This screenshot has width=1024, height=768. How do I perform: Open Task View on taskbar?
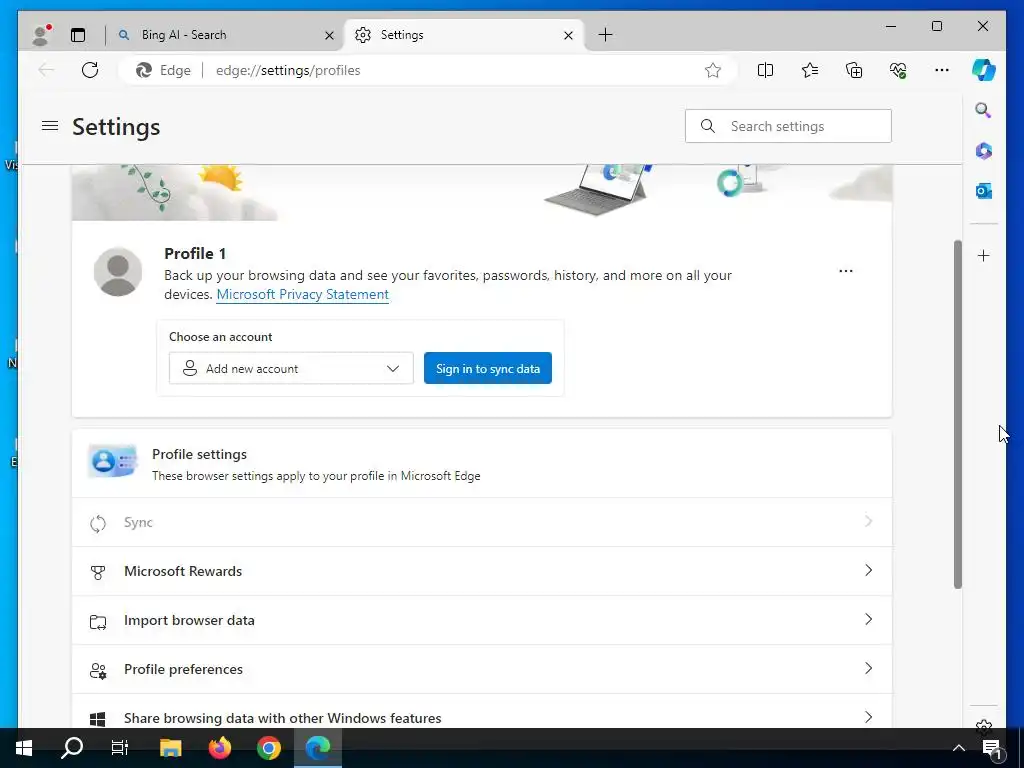(x=120, y=748)
